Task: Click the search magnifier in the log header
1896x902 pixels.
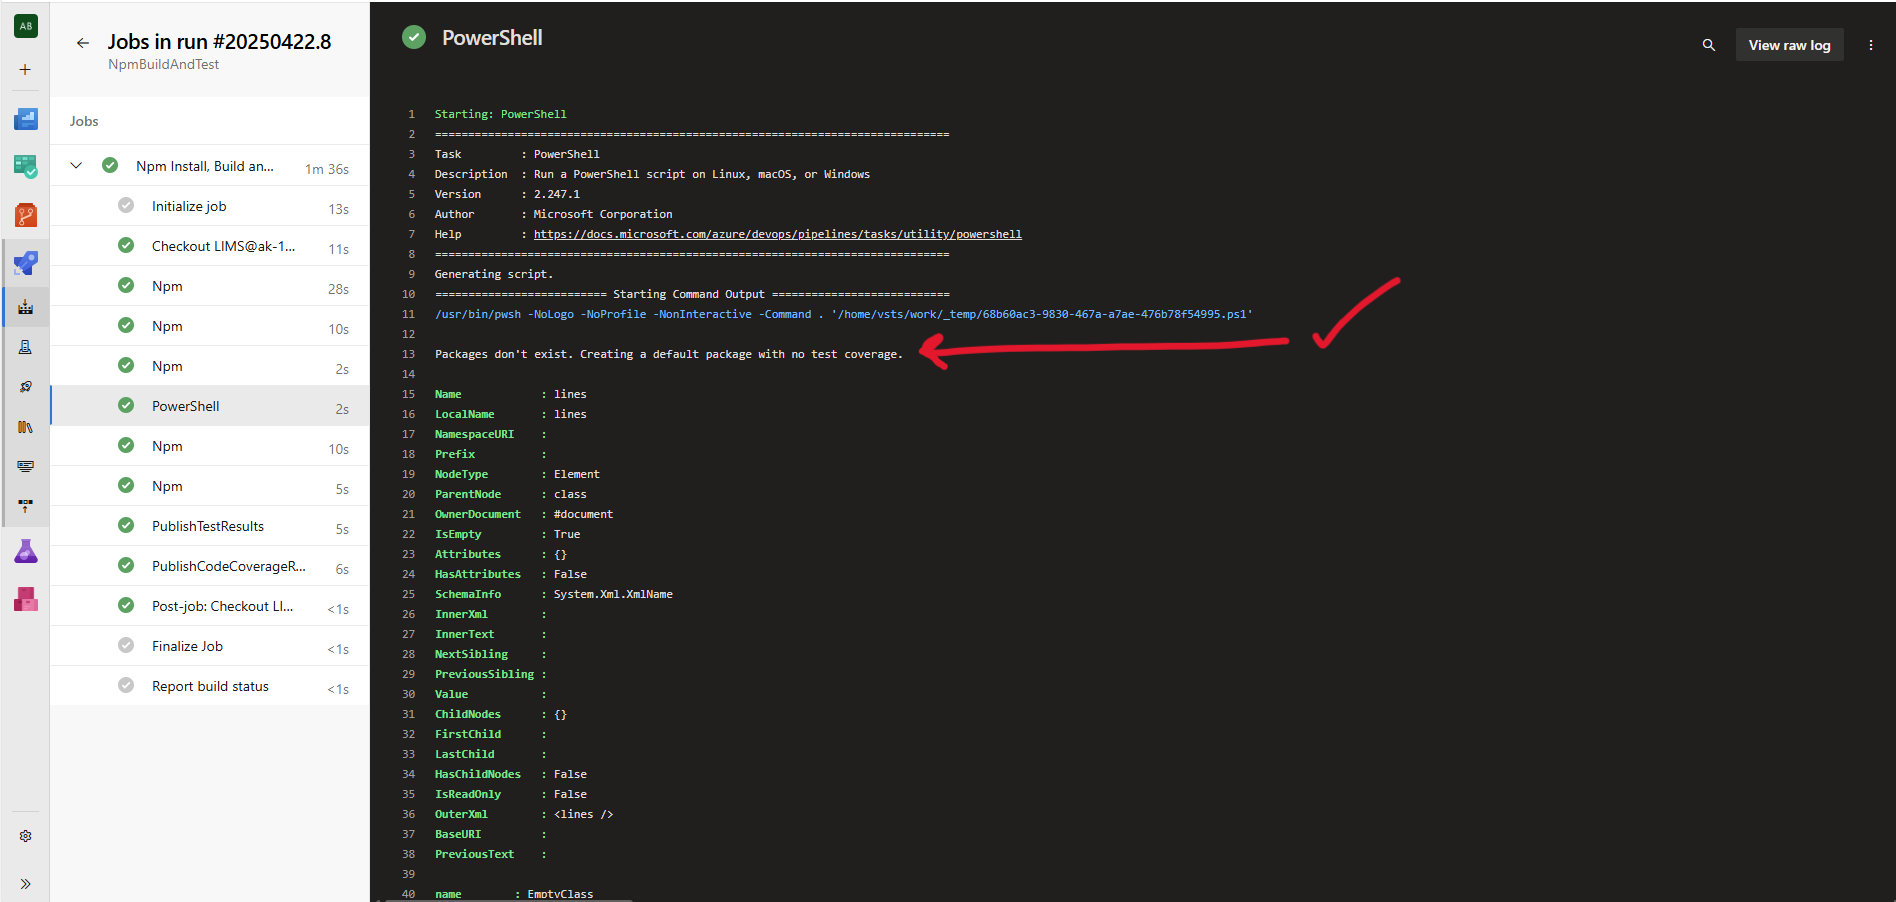Action: pyautogui.click(x=1708, y=44)
